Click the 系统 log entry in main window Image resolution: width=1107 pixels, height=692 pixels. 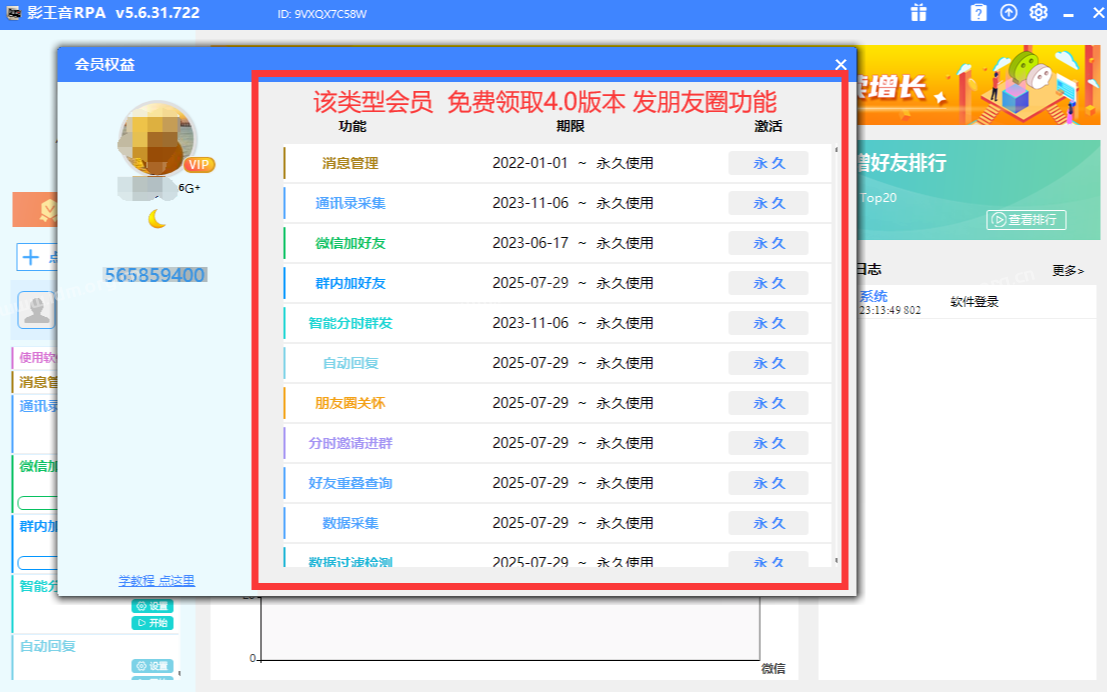point(873,296)
